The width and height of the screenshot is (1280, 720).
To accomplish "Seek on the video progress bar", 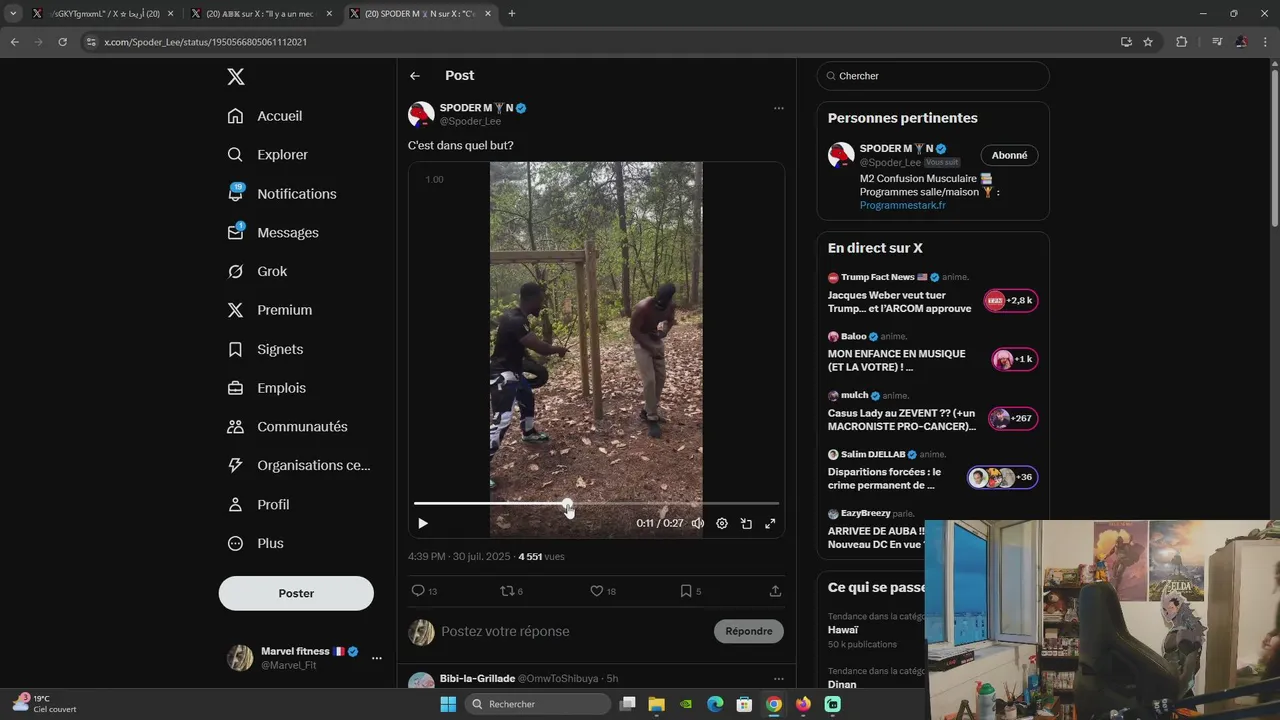I will (x=596, y=503).
